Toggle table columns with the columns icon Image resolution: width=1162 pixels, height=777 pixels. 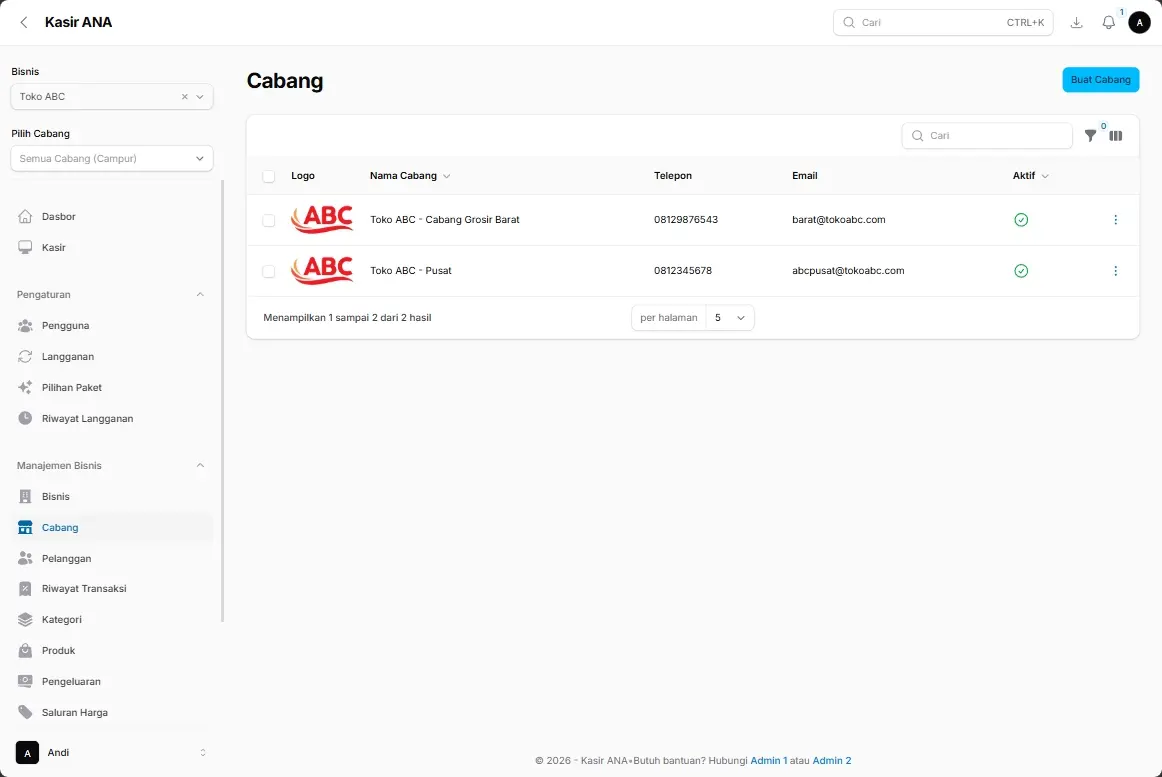pos(1115,136)
